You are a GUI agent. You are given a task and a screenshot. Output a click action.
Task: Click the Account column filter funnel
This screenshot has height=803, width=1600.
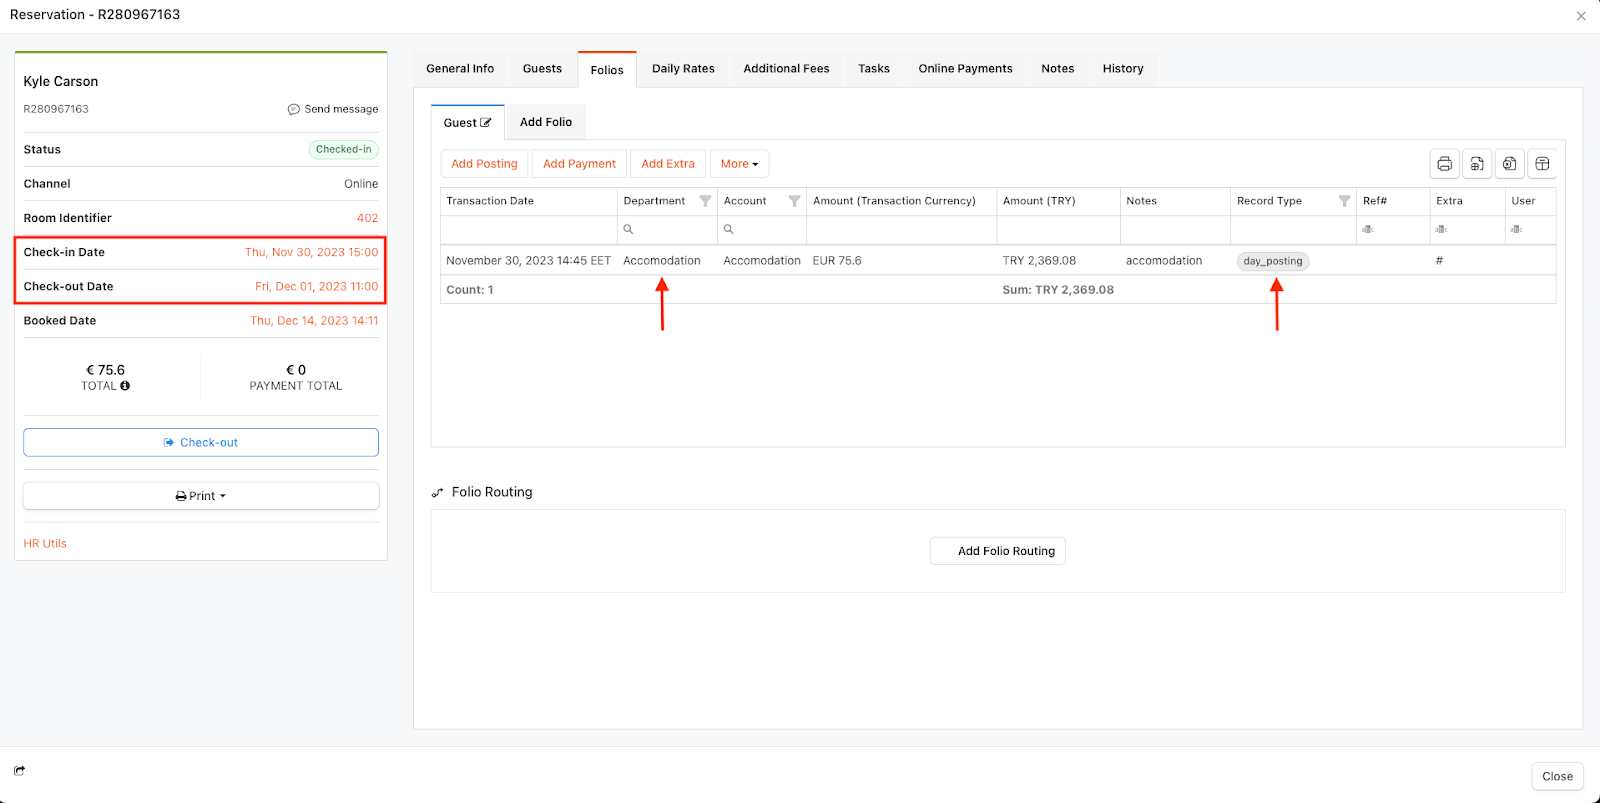pyautogui.click(x=794, y=201)
